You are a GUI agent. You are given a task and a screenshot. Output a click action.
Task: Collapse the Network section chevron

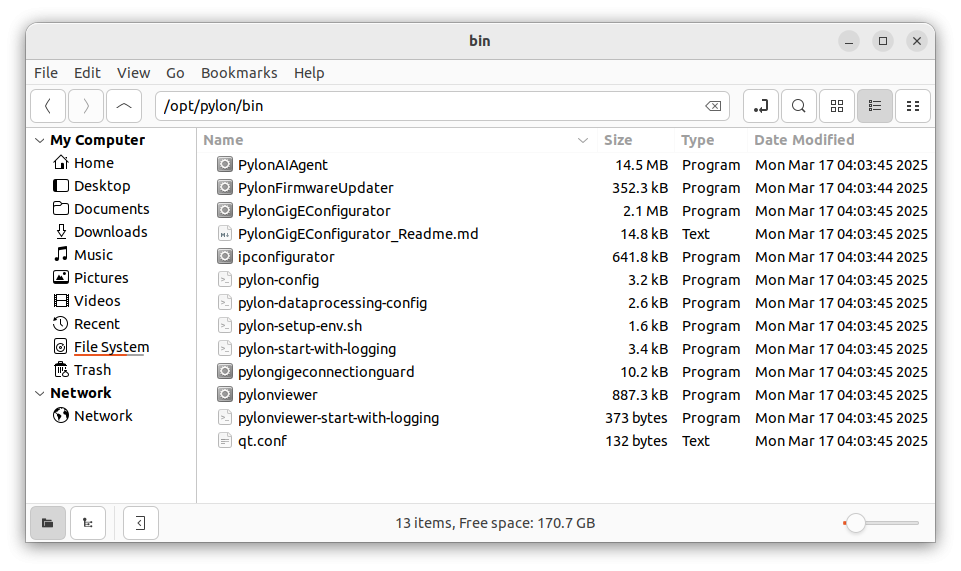40,393
